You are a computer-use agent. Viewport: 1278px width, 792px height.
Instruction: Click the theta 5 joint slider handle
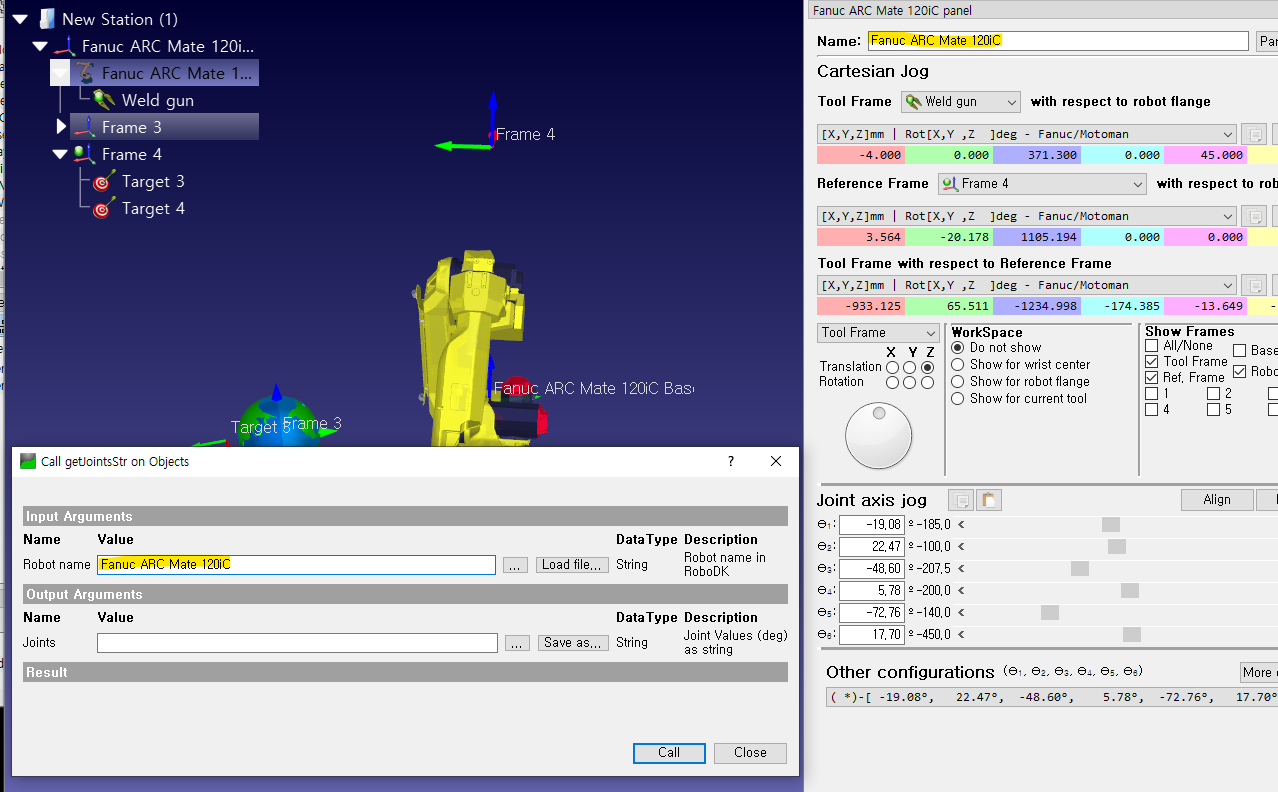1050,613
